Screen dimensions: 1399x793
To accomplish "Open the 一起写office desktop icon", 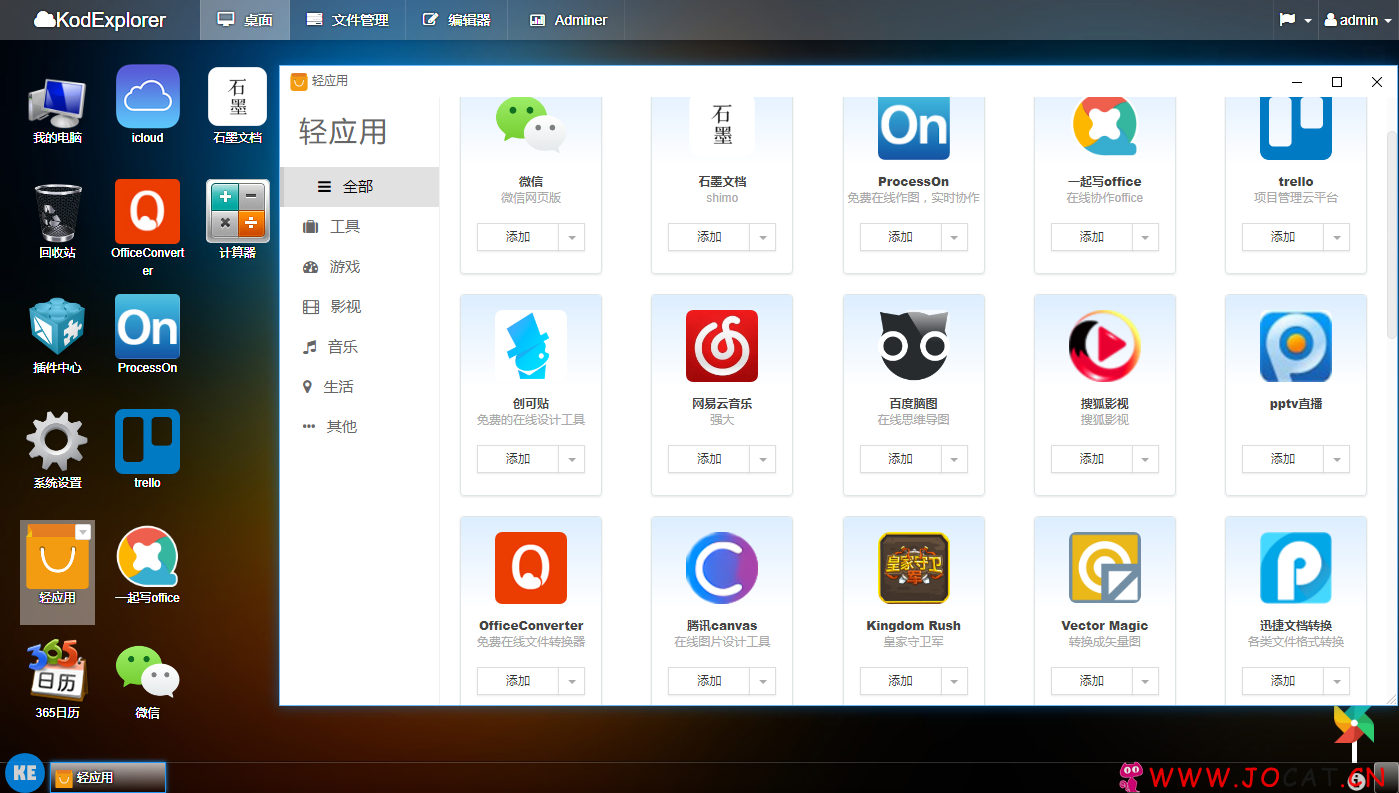I will tap(147, 567).
